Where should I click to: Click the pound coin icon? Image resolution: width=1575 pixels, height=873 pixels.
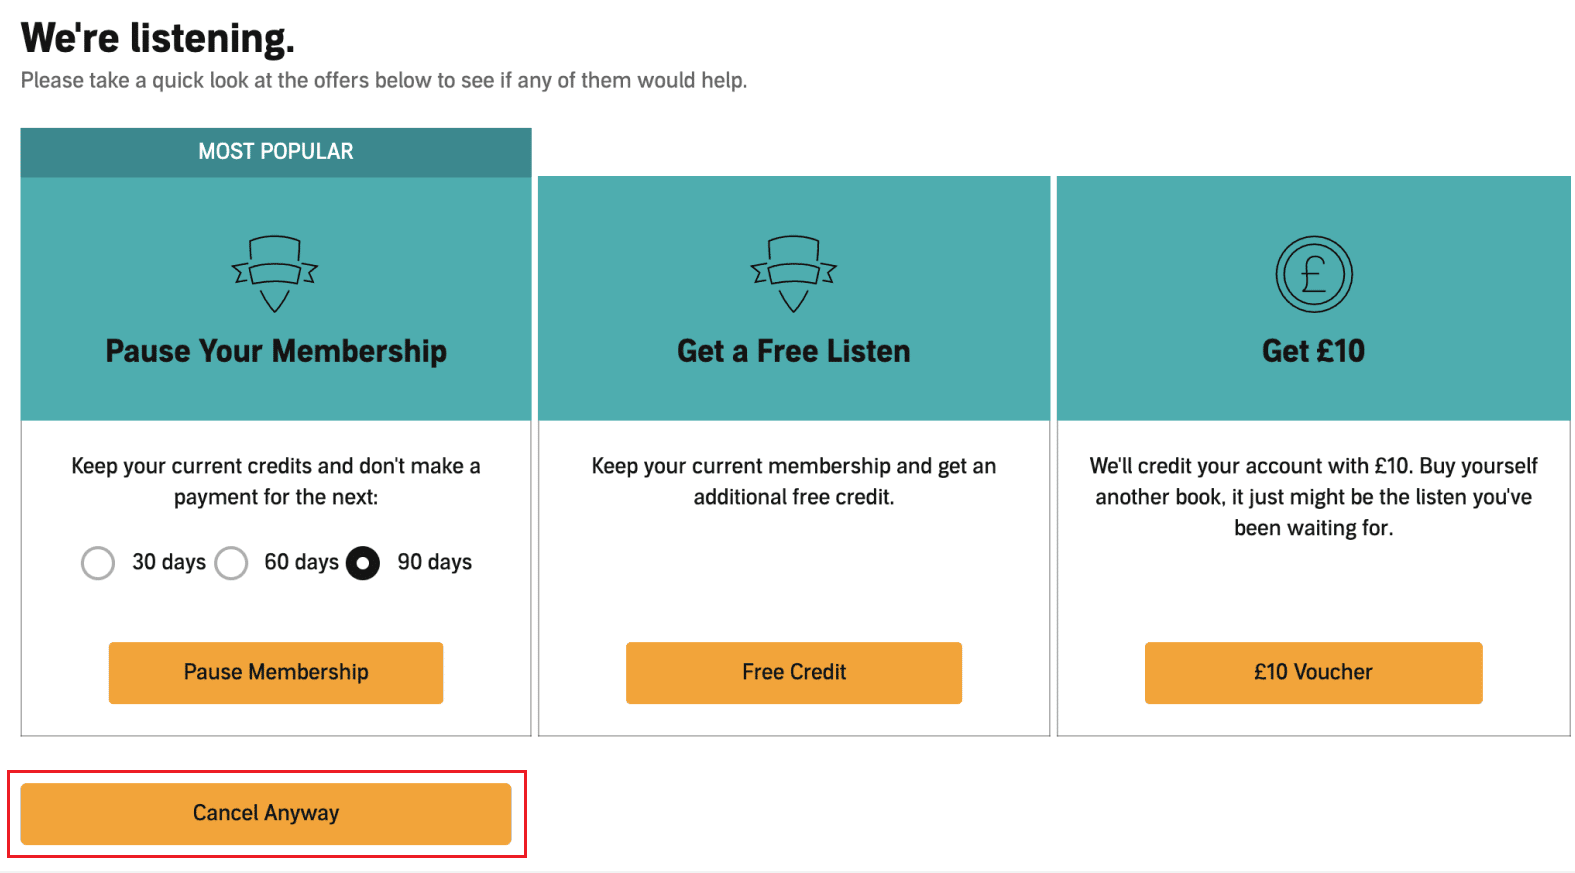[1314, 274]
